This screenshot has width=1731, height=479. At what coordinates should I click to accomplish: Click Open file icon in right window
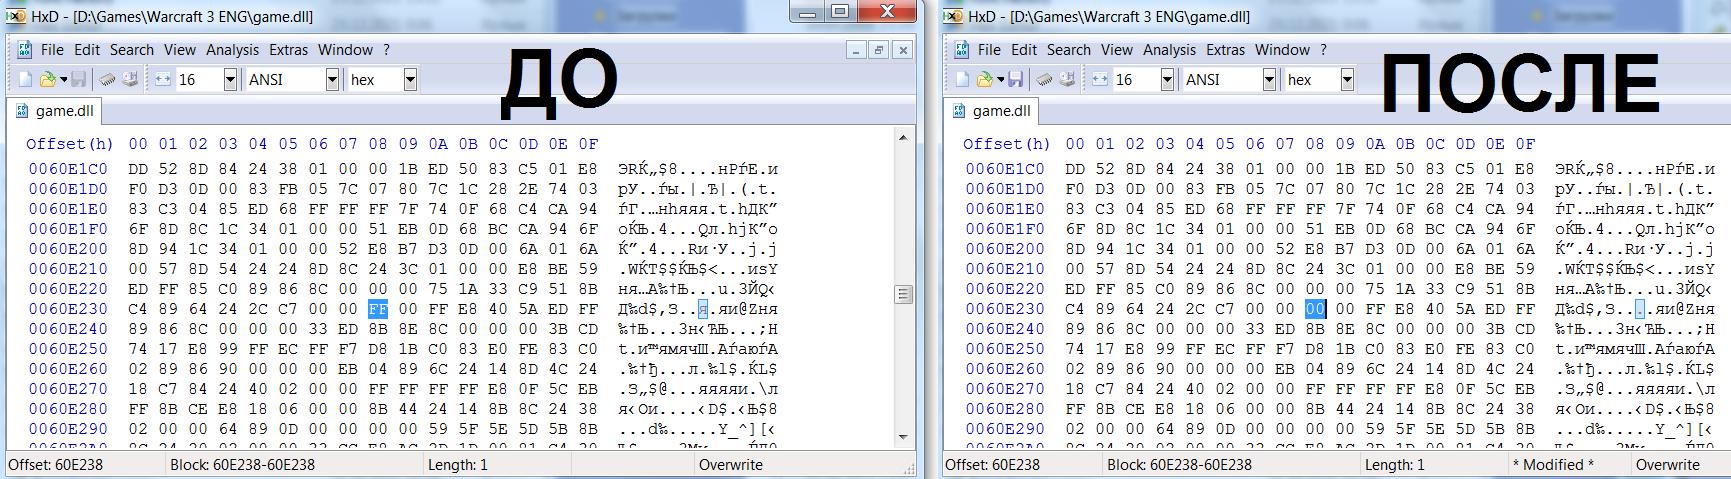coord(983,79)
